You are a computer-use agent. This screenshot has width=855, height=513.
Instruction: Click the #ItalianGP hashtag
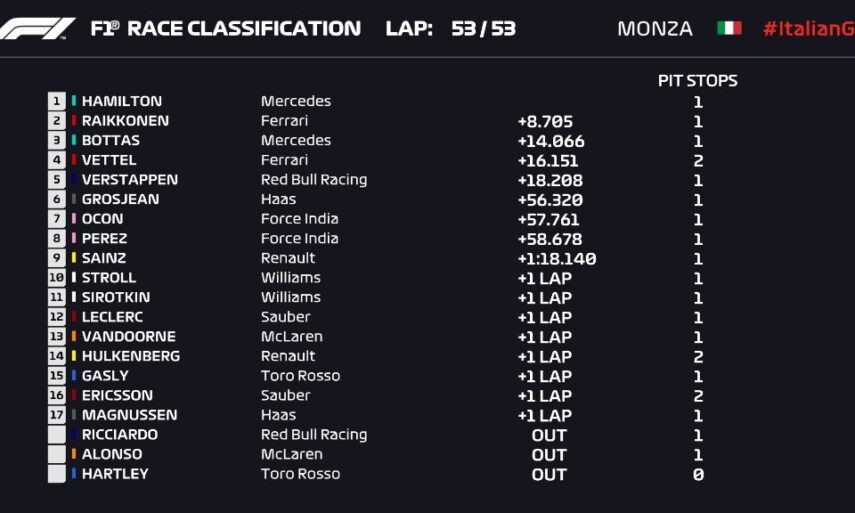tap(808, 28)
